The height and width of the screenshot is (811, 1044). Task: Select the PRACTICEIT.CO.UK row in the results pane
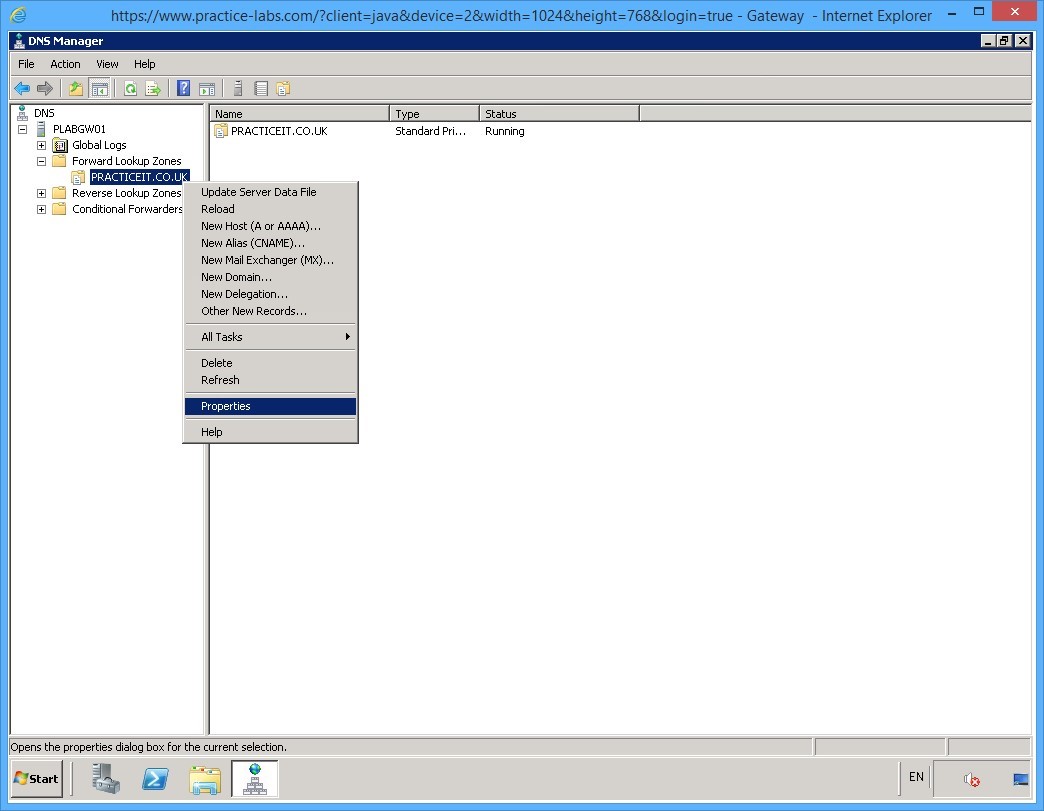(x=277, y=131)
